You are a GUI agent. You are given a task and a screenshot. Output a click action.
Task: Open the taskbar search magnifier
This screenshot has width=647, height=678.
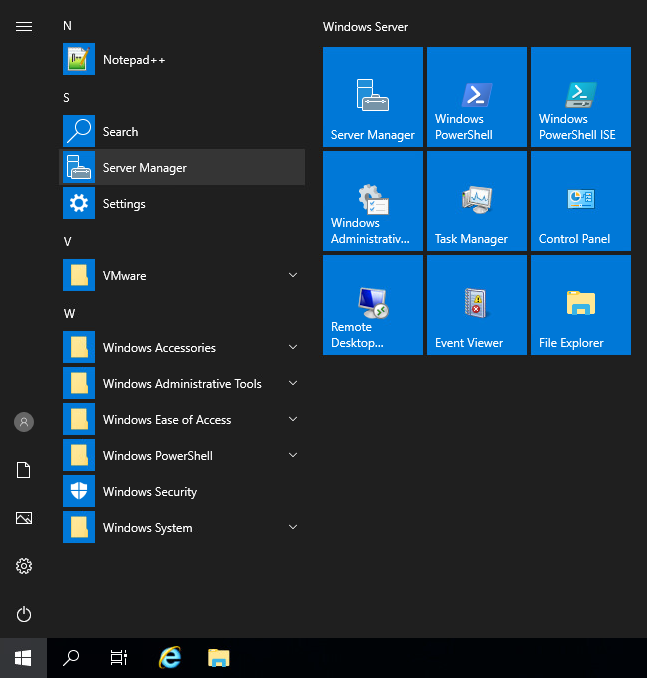click(71, 658)
